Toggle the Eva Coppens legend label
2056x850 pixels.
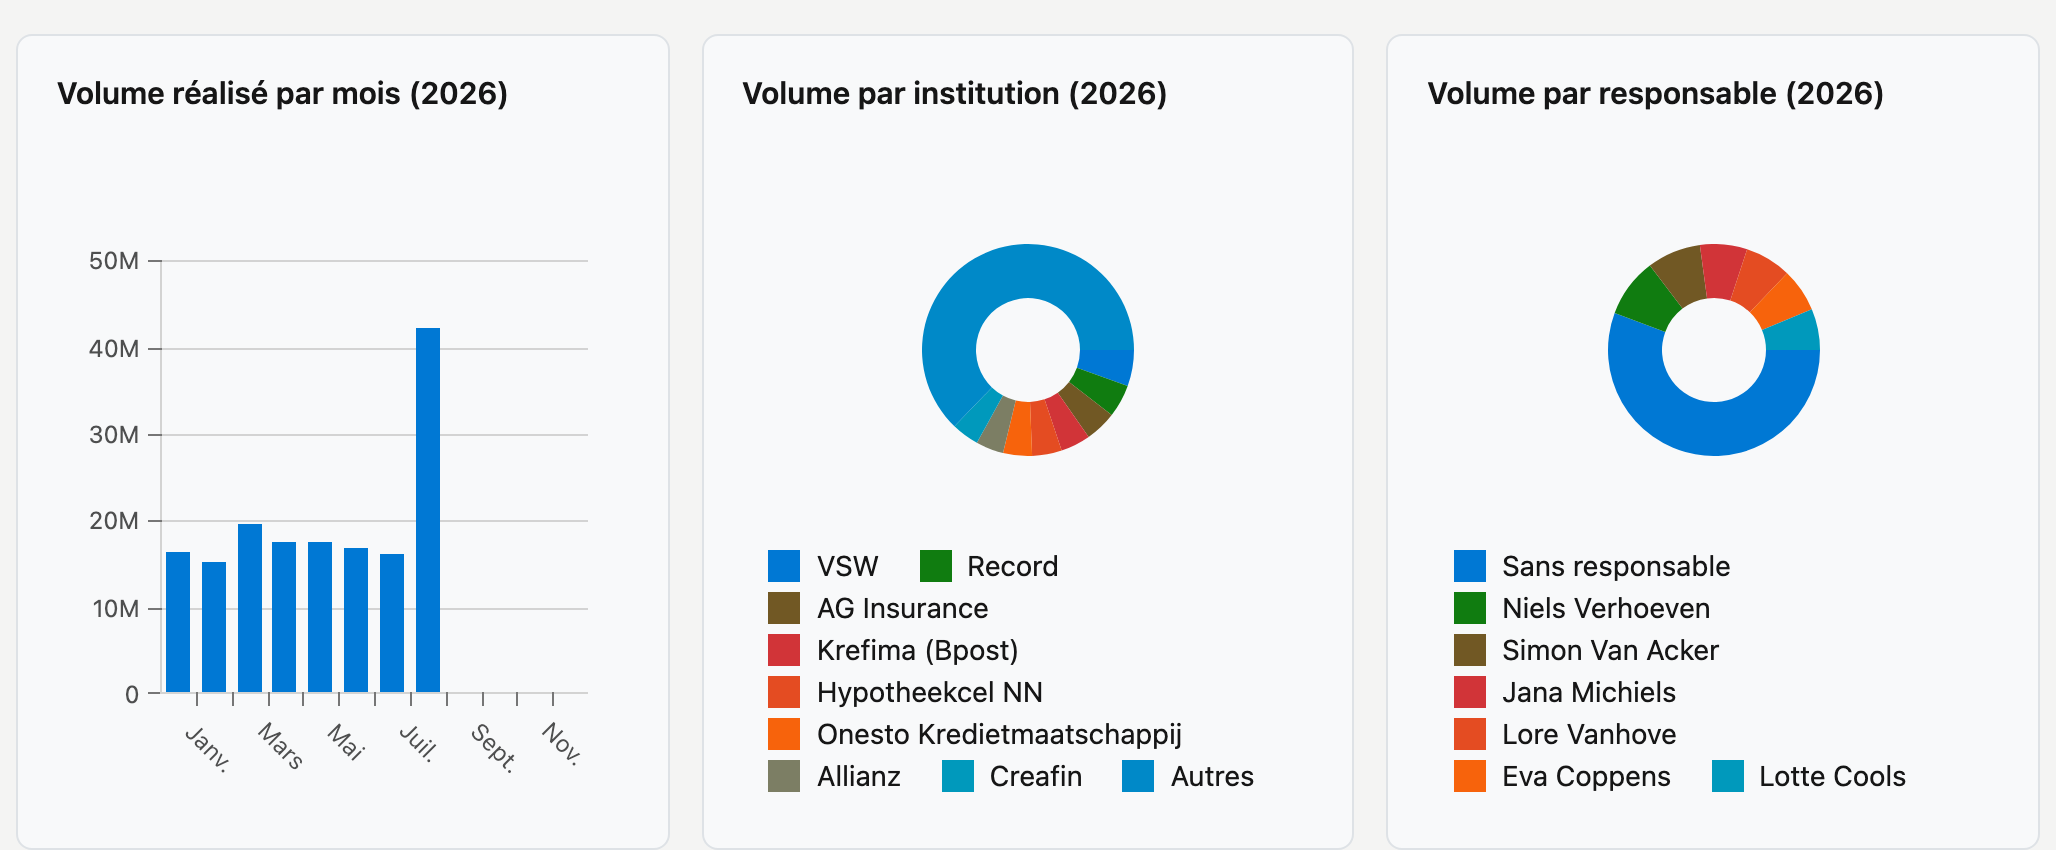(x=1586, y=777)
